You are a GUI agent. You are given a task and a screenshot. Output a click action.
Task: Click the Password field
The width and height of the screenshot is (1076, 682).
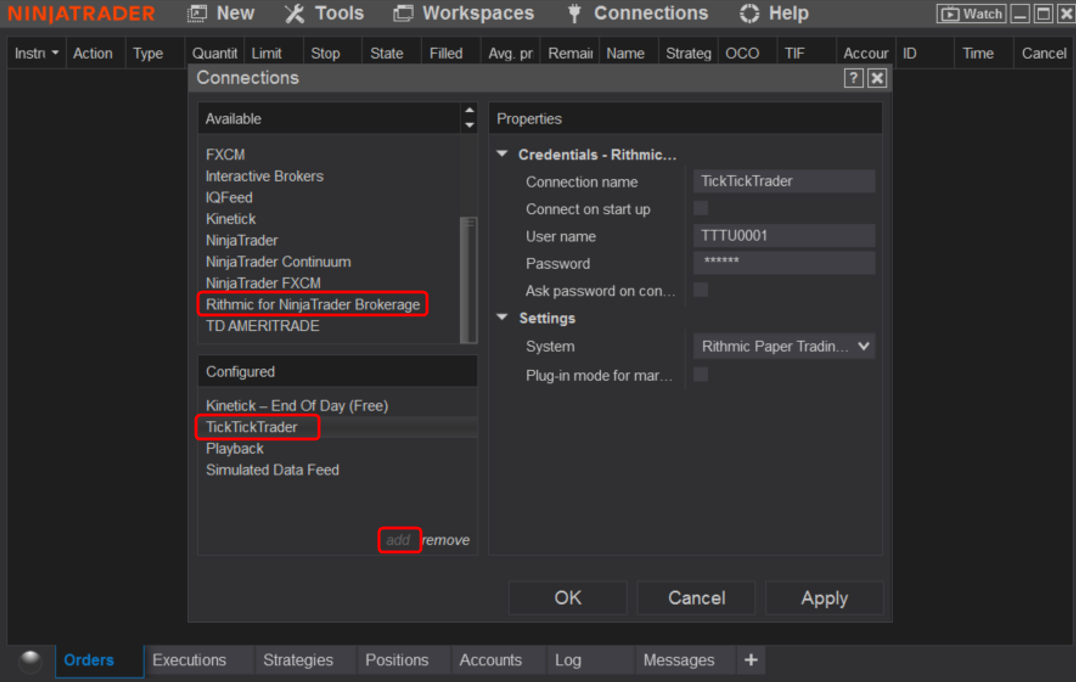coord(784,263)
